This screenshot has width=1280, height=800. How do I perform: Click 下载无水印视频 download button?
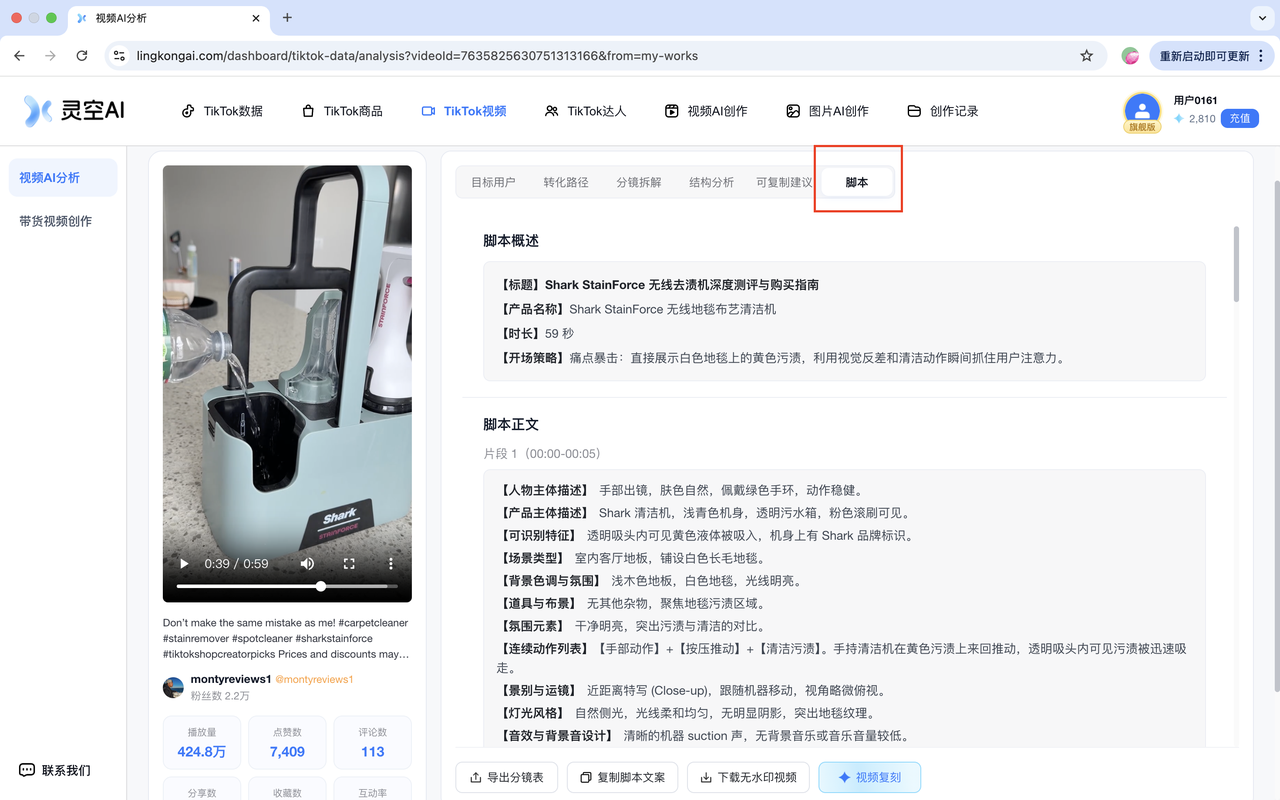(748, 777)
